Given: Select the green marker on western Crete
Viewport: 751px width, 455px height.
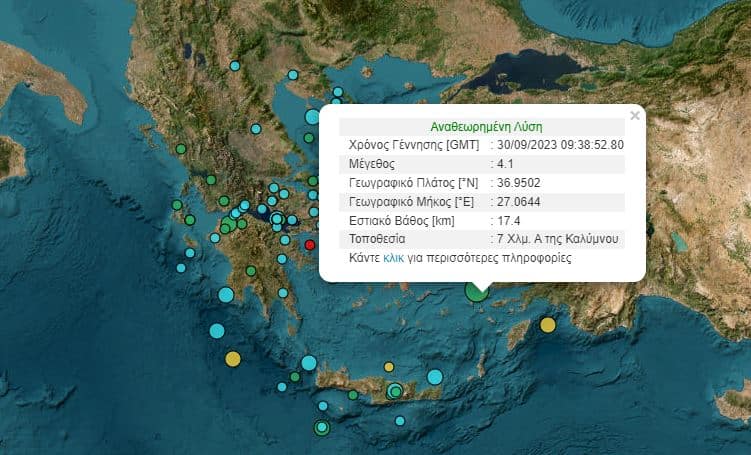Looking at the screenshot, I should pyautogui.click(x=353, y=395).
